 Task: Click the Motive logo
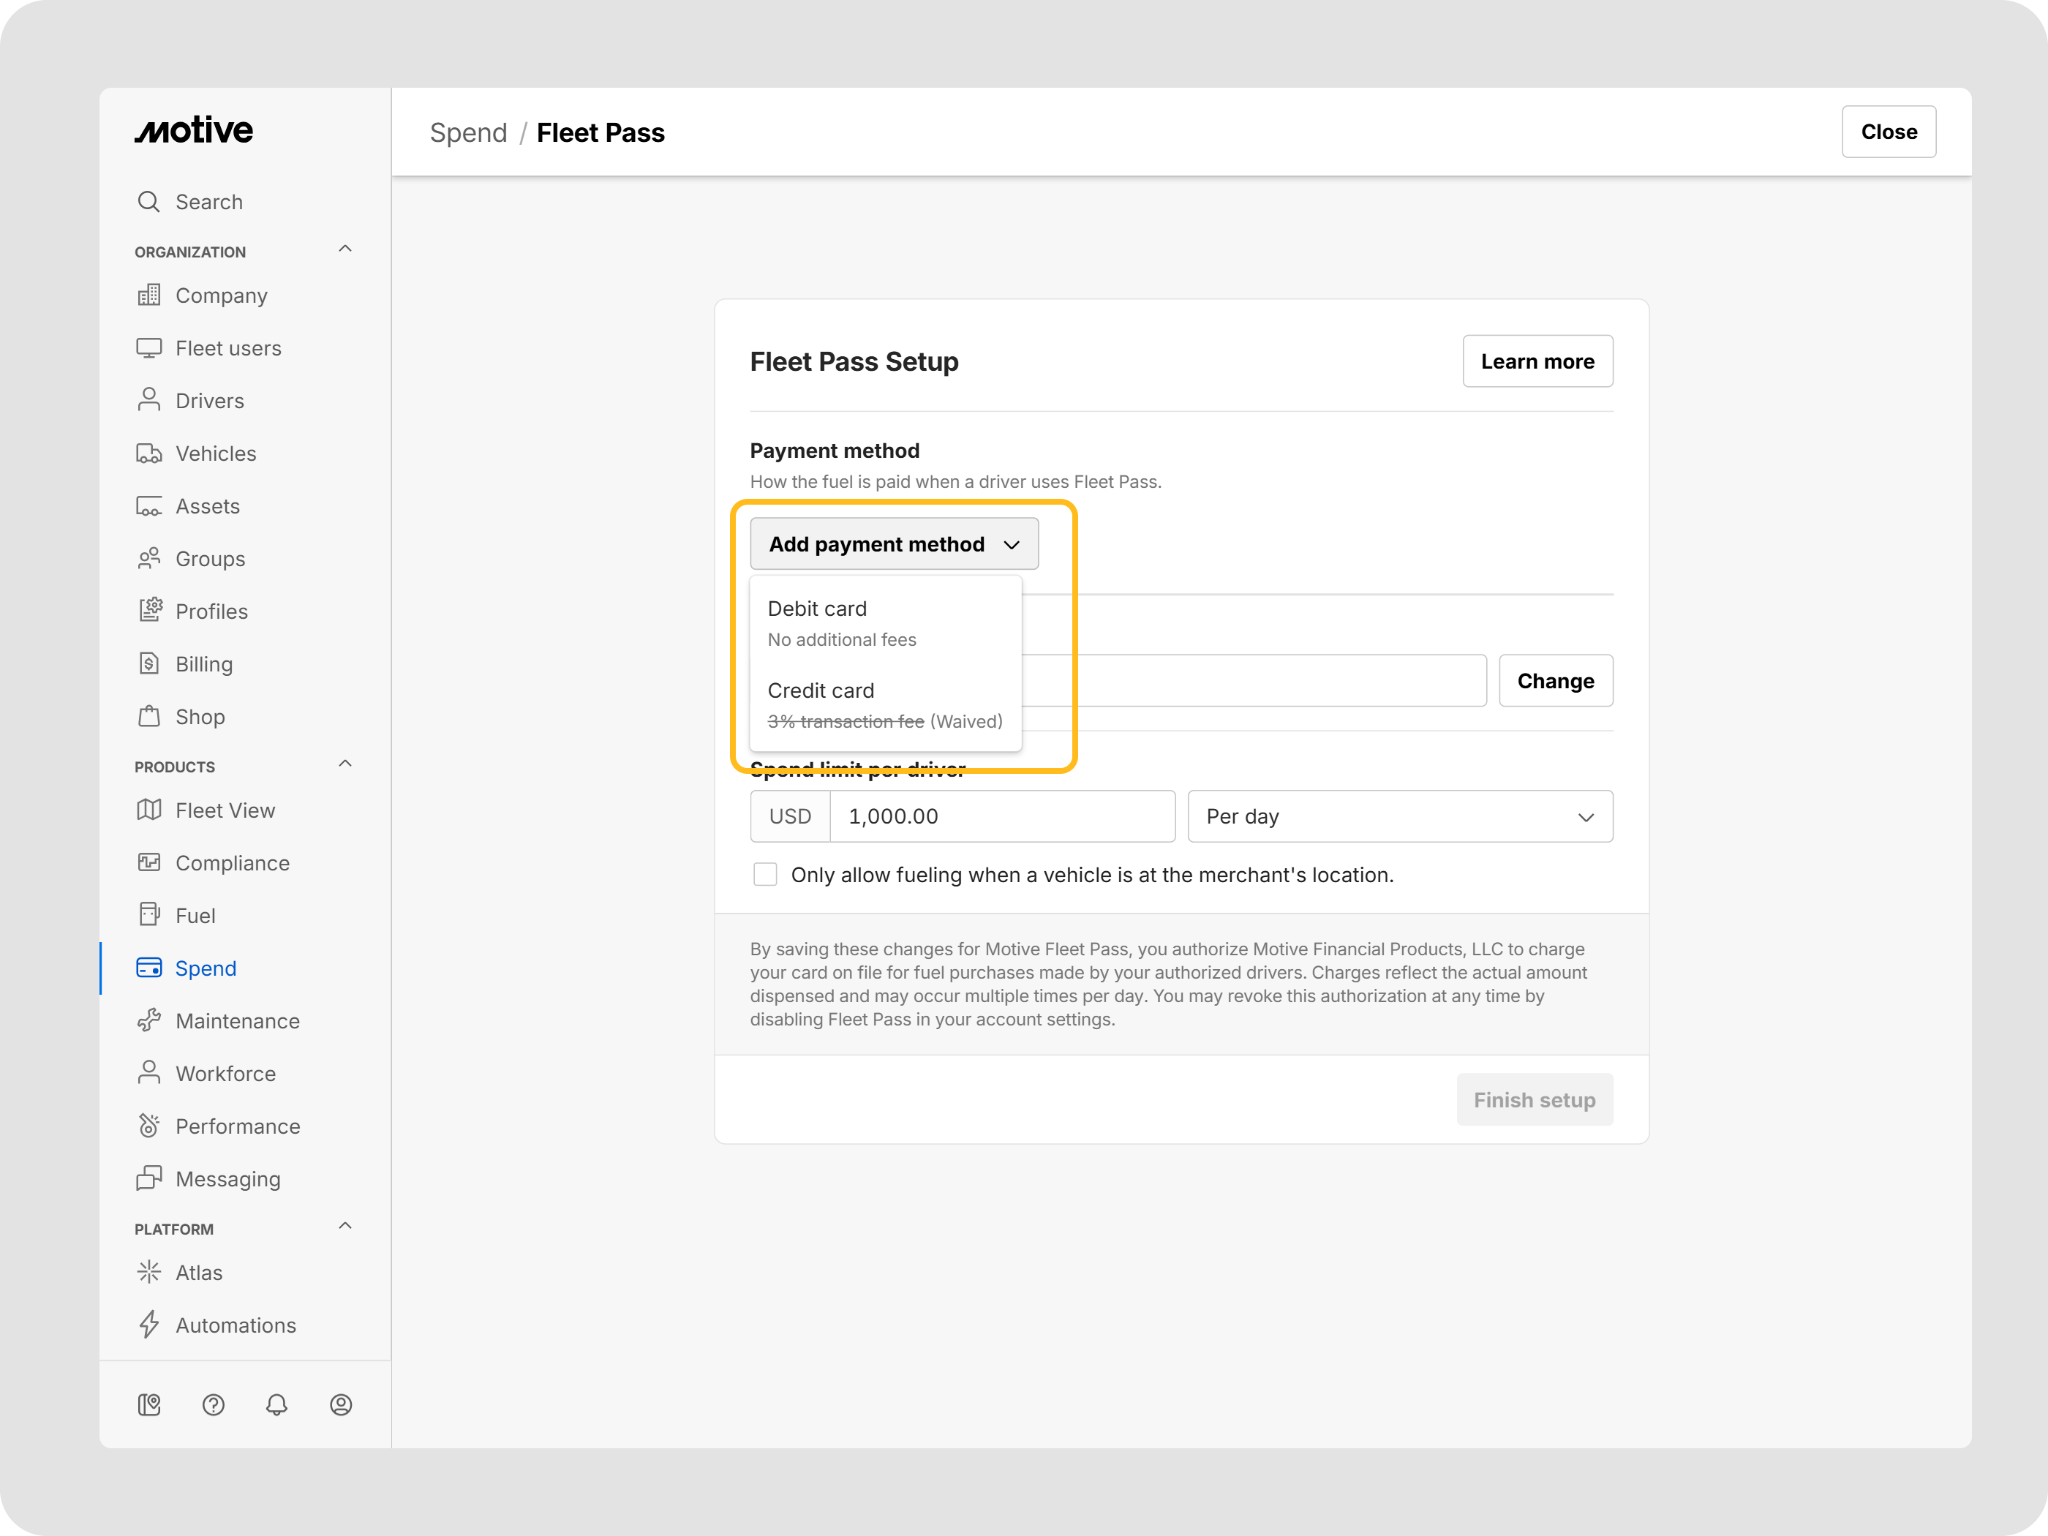point(194,130)
